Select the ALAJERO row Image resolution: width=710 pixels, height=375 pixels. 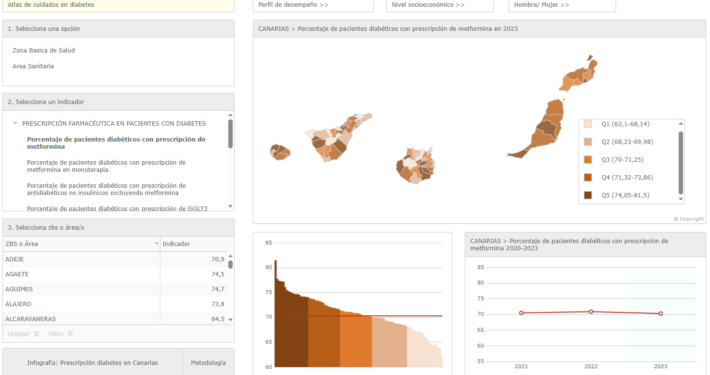pyautogui.click(x=115, y=304)
